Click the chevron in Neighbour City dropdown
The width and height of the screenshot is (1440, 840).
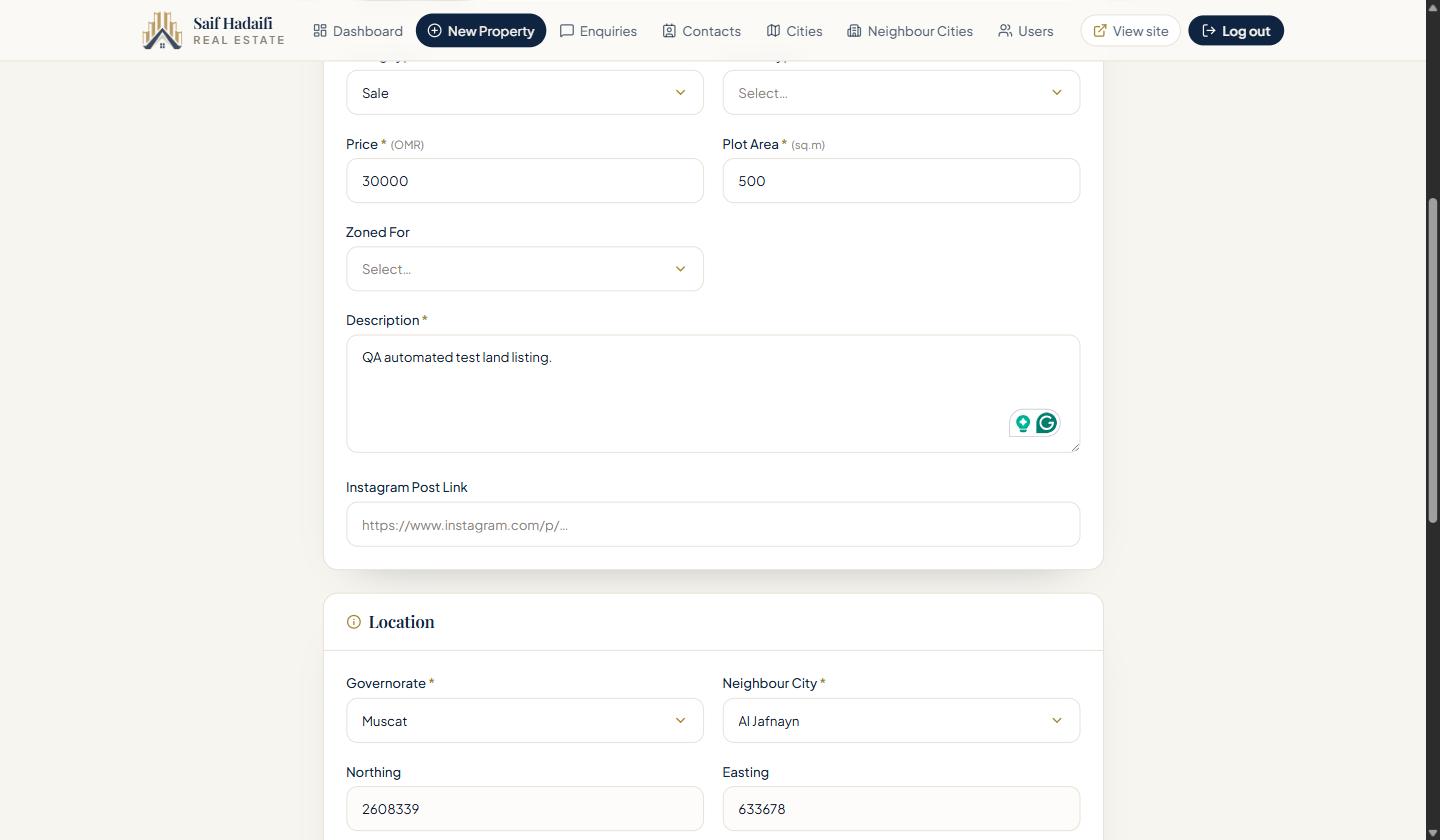click(x=1056, y=721)
